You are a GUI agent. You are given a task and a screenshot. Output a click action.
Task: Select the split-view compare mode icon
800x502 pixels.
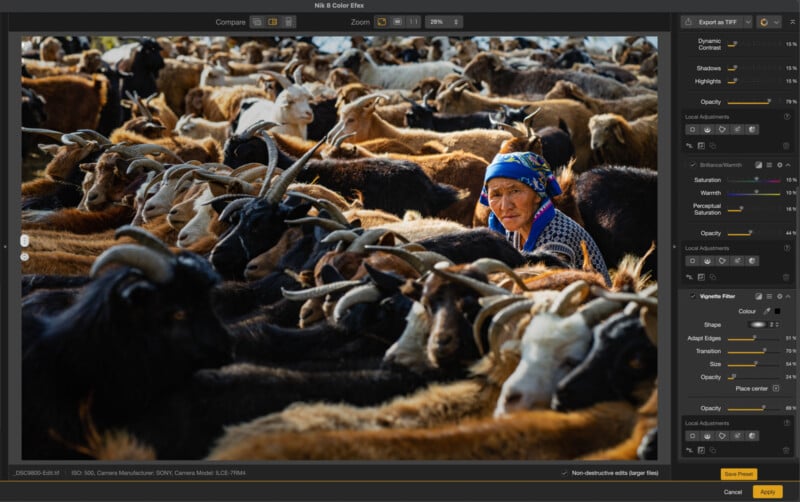click(x=272, y=21)
